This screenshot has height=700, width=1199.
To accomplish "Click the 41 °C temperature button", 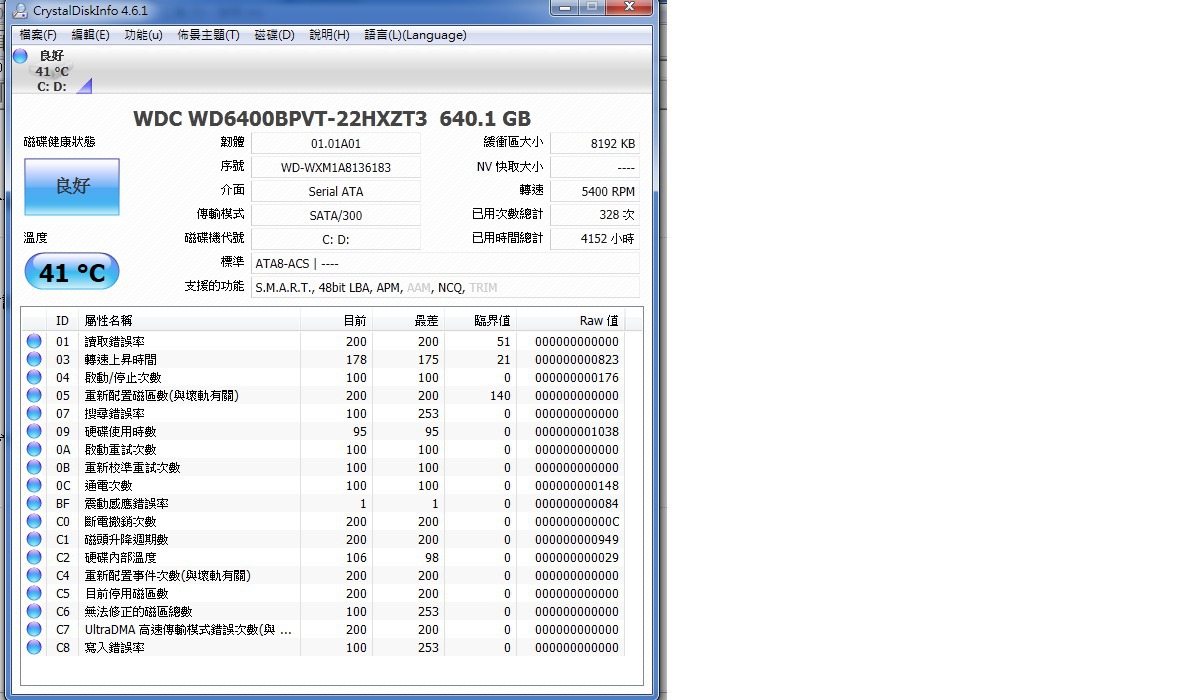I will click(72, 272).
